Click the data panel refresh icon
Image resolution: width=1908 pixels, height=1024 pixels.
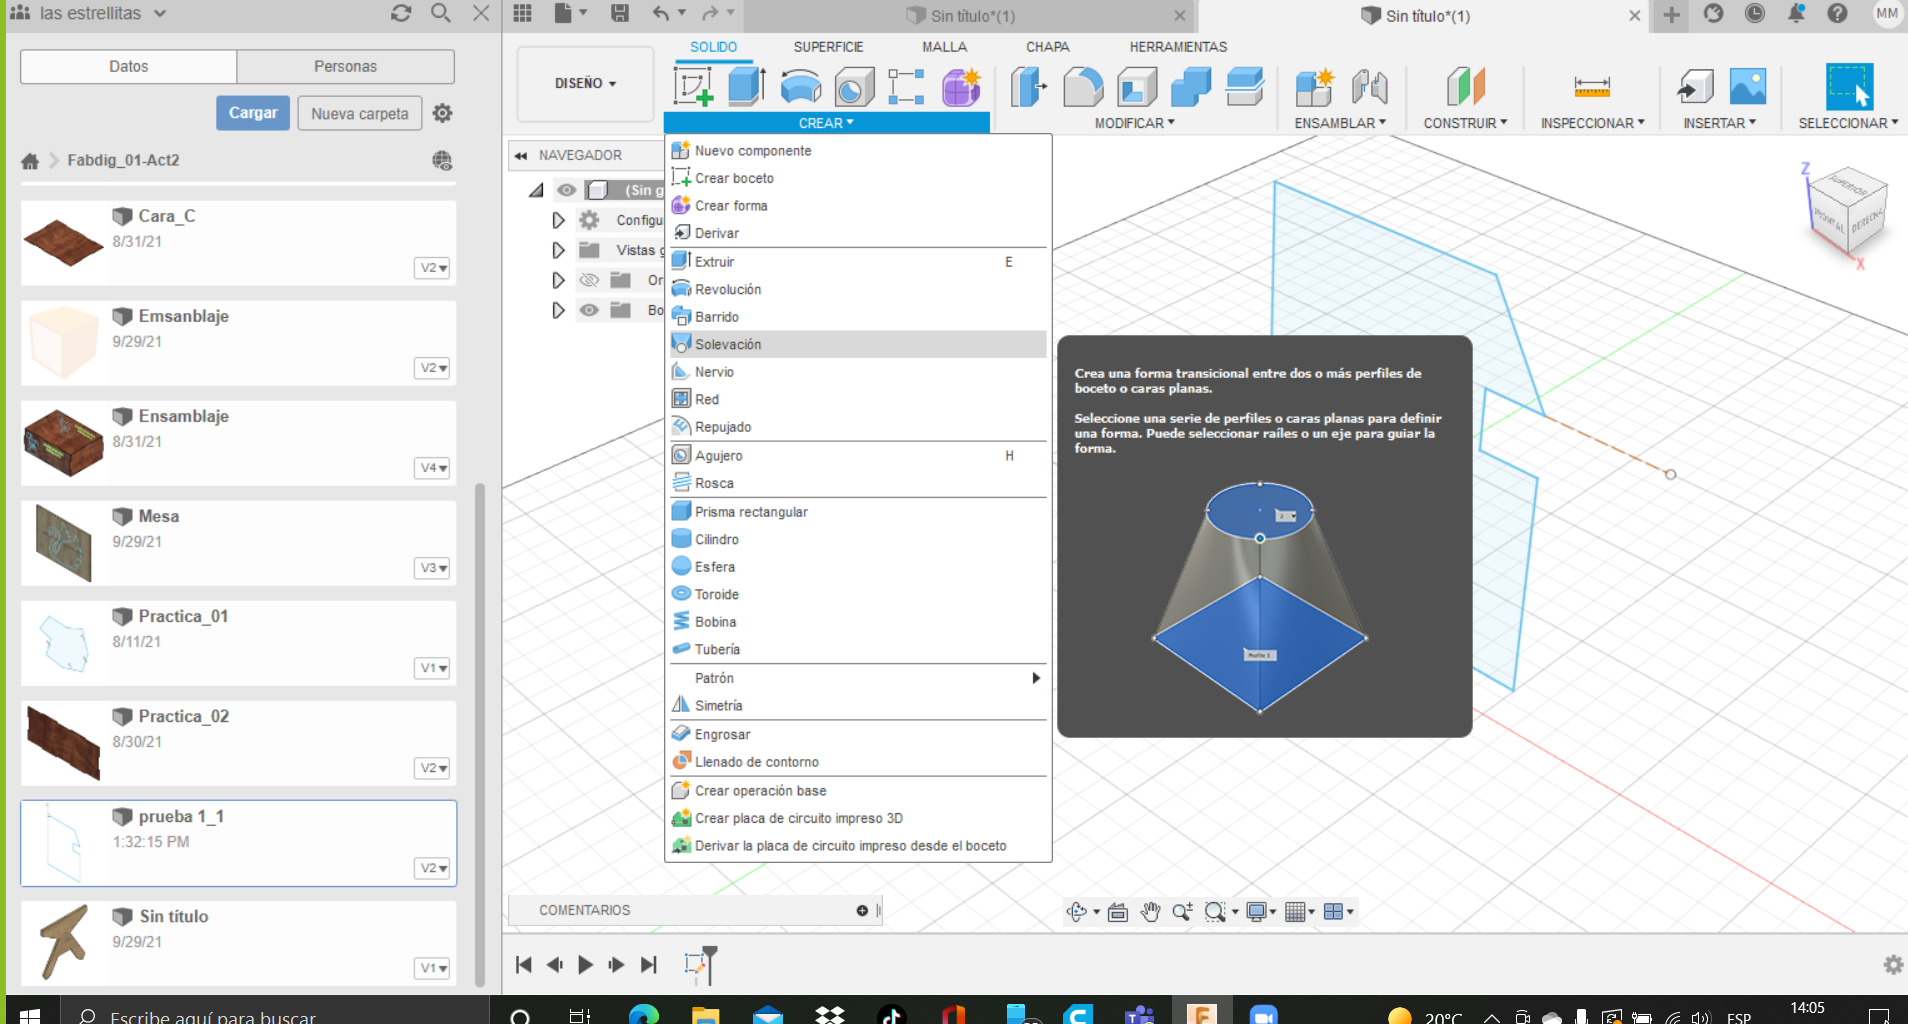coord(401,13)
